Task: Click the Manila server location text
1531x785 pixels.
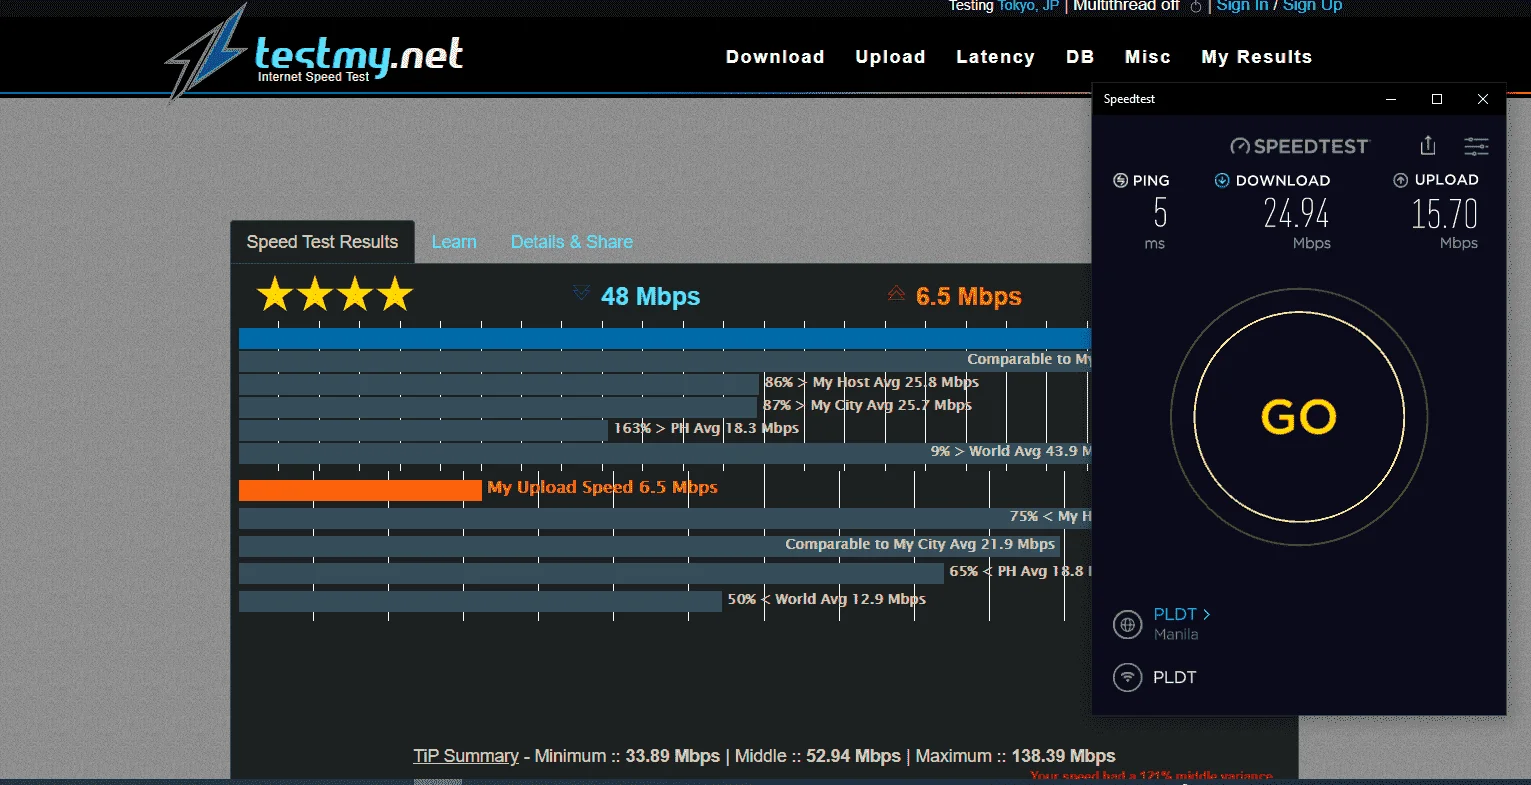Action: click(1175, 634)
